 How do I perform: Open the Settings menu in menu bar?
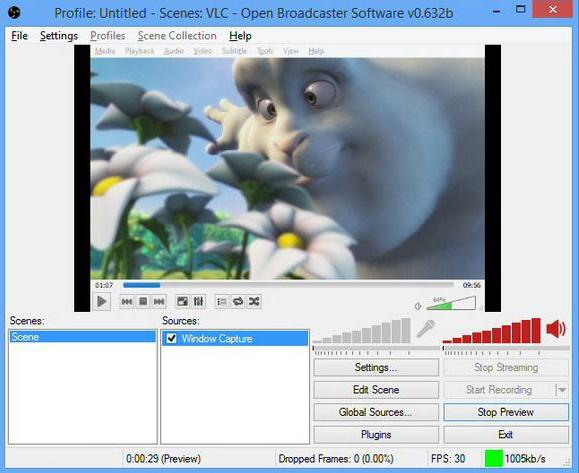point(59,36)
